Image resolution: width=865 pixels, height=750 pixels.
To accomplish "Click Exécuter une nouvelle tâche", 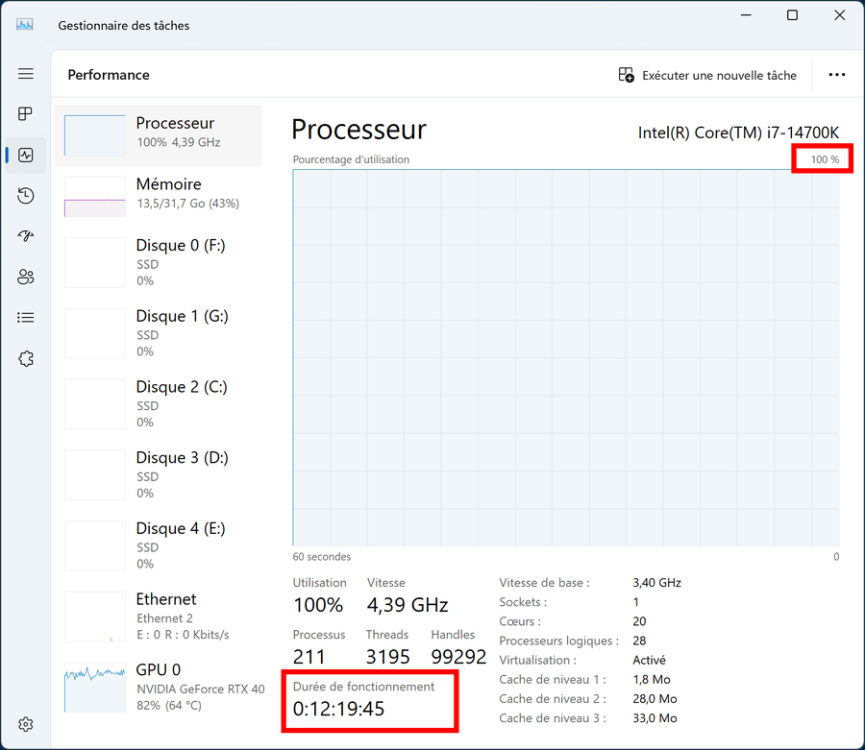I will pyautogui.click(x=707, y=75).
